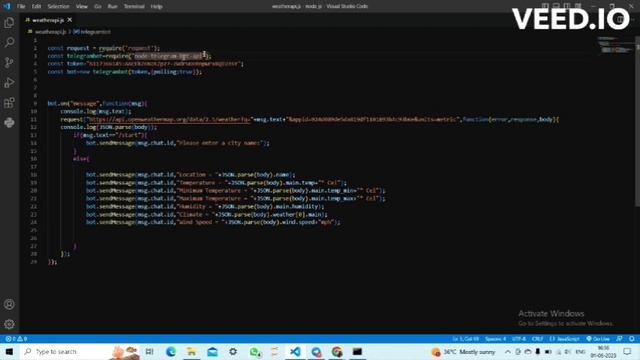Open the weather widget showing 36°C Mostly sunny

point(463,351)
